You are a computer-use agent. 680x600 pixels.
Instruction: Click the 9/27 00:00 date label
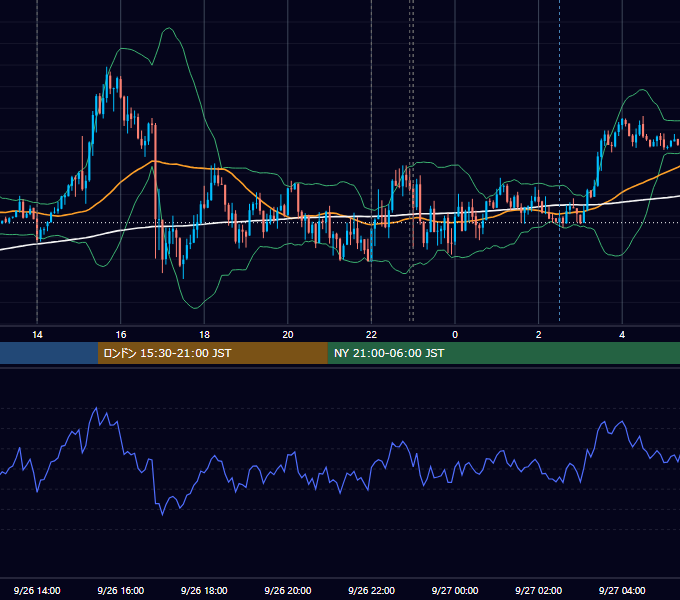(455, 590)
